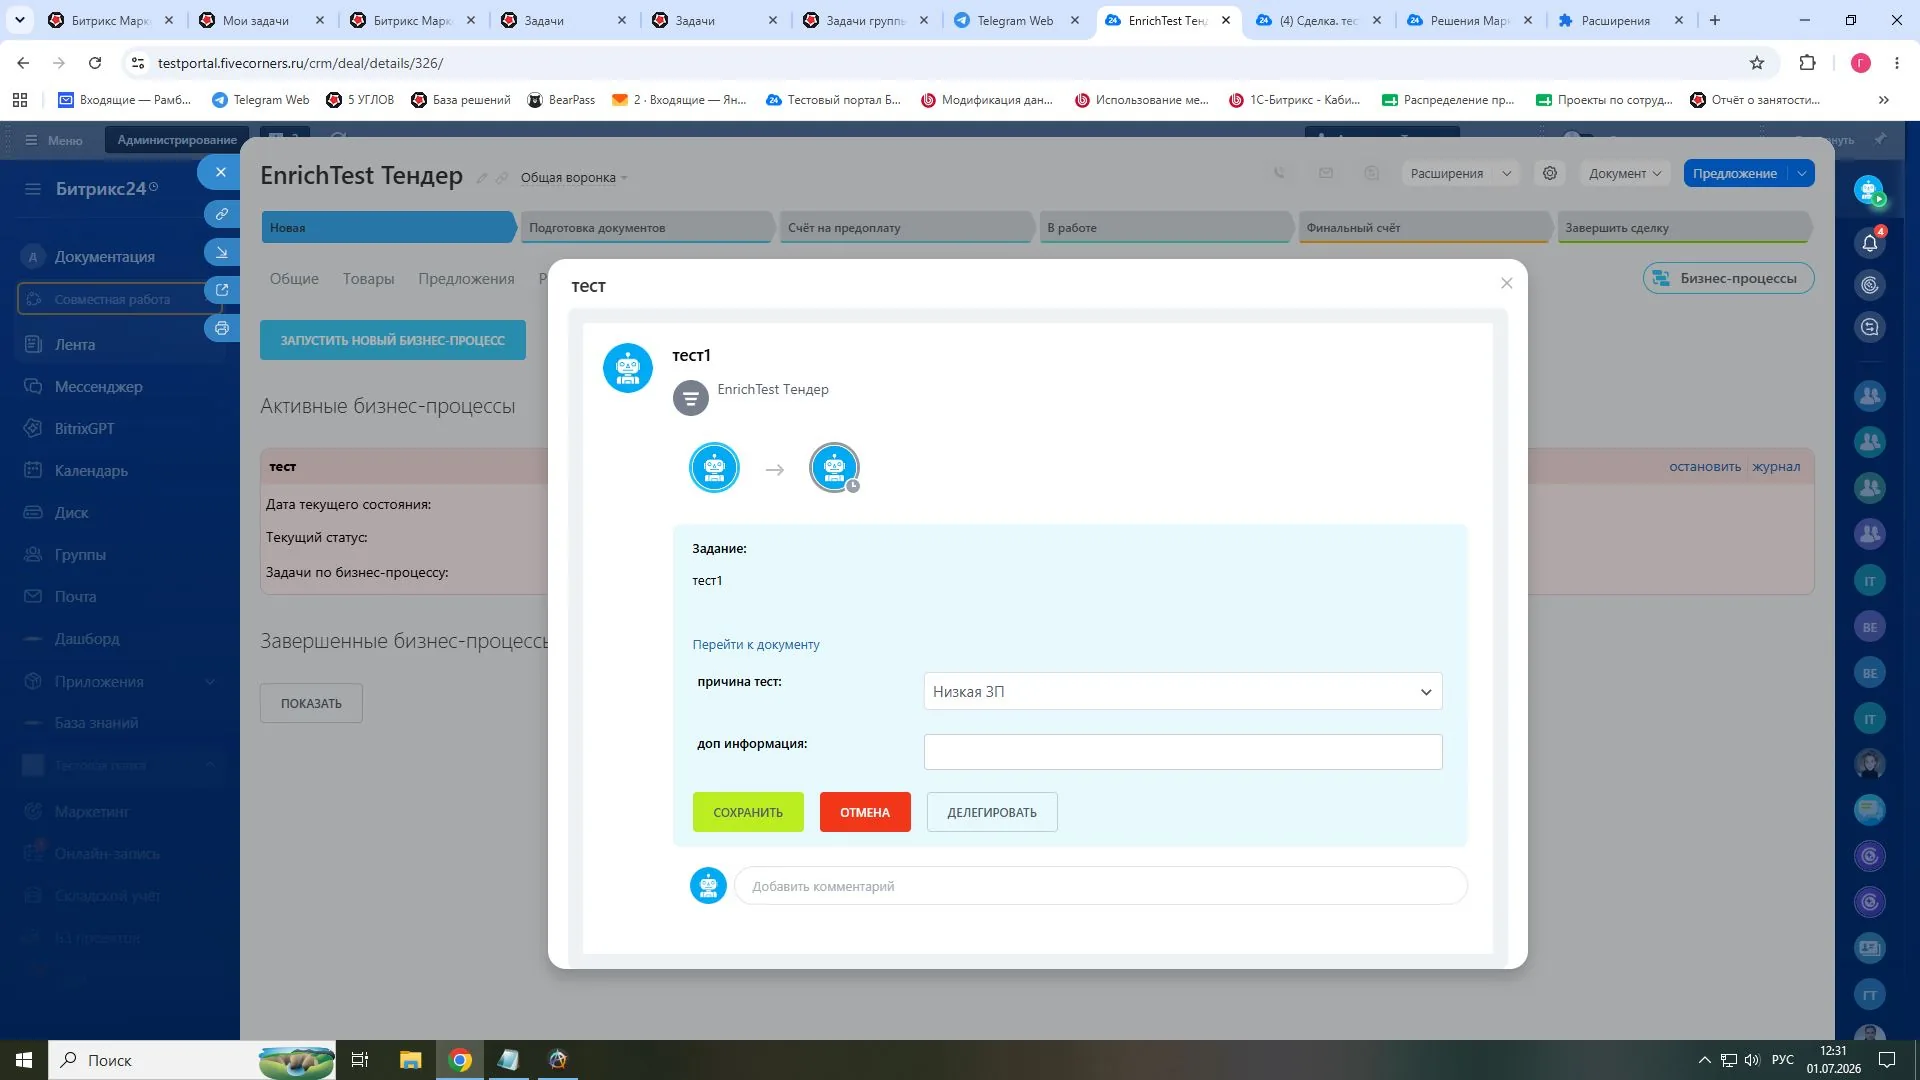This screenshot has width=1920, height=1080.
Task: Select the Подготовка документов stage
Action: (x=647, y=227)
